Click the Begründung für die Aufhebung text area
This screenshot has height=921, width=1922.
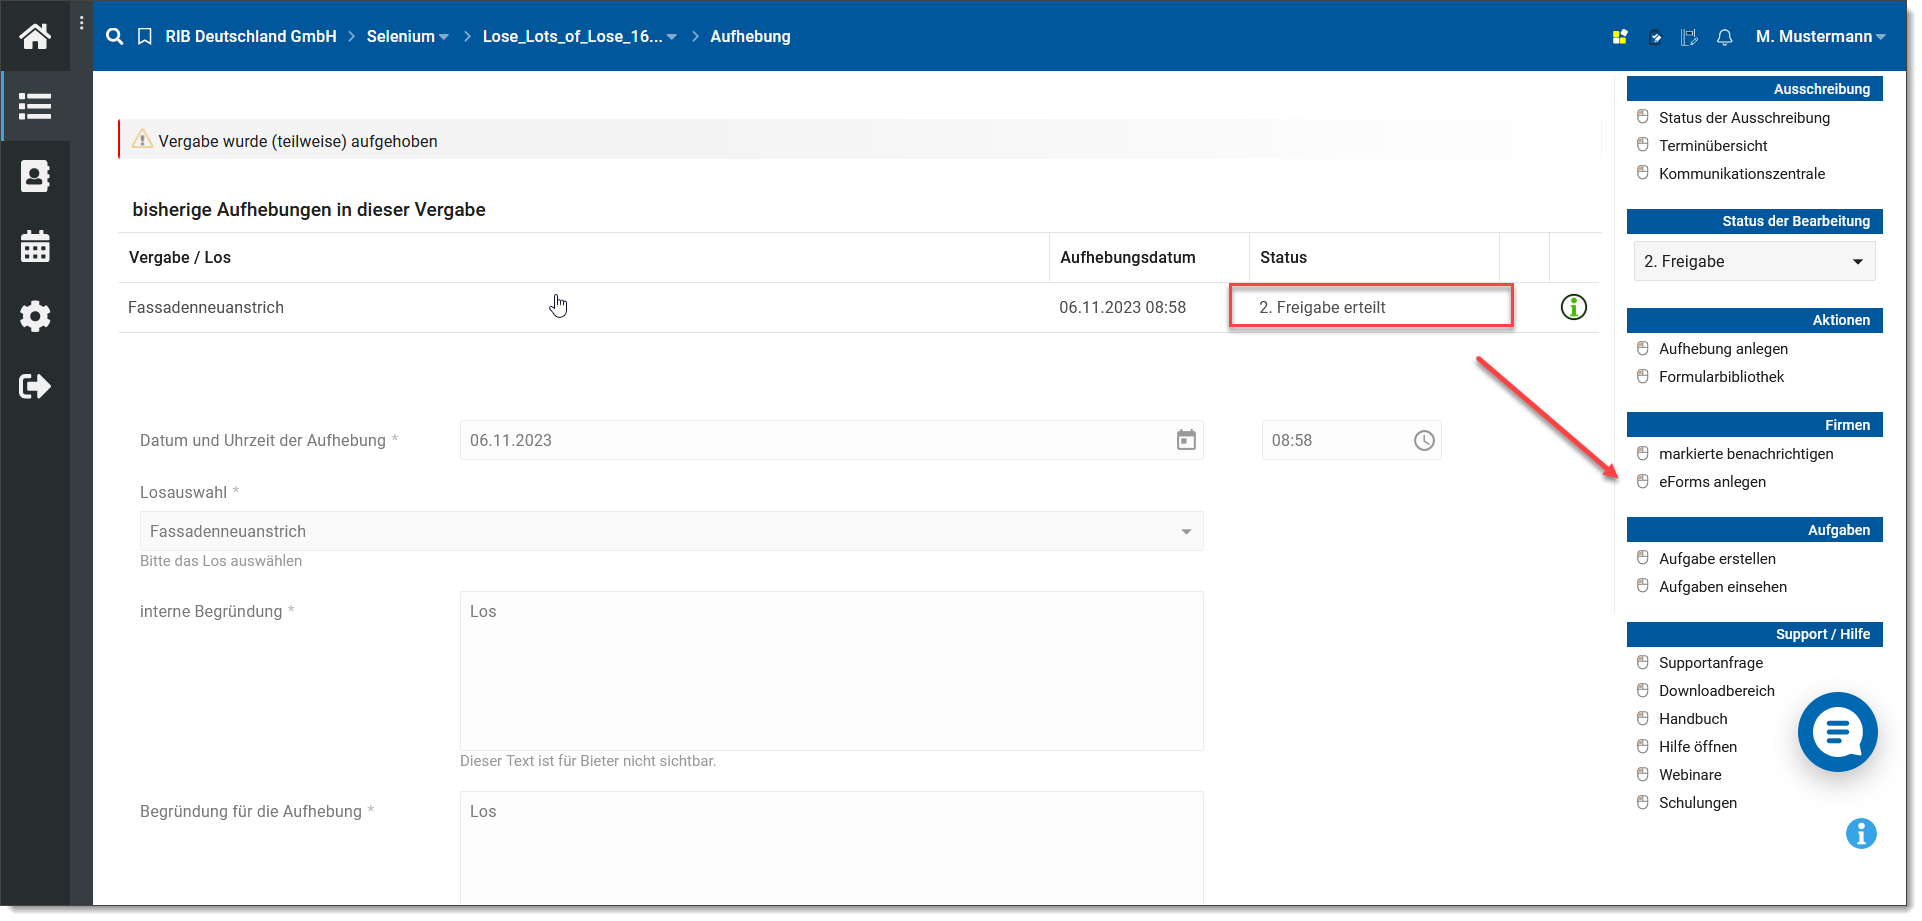pyautogui.click(x=831, y=848)
